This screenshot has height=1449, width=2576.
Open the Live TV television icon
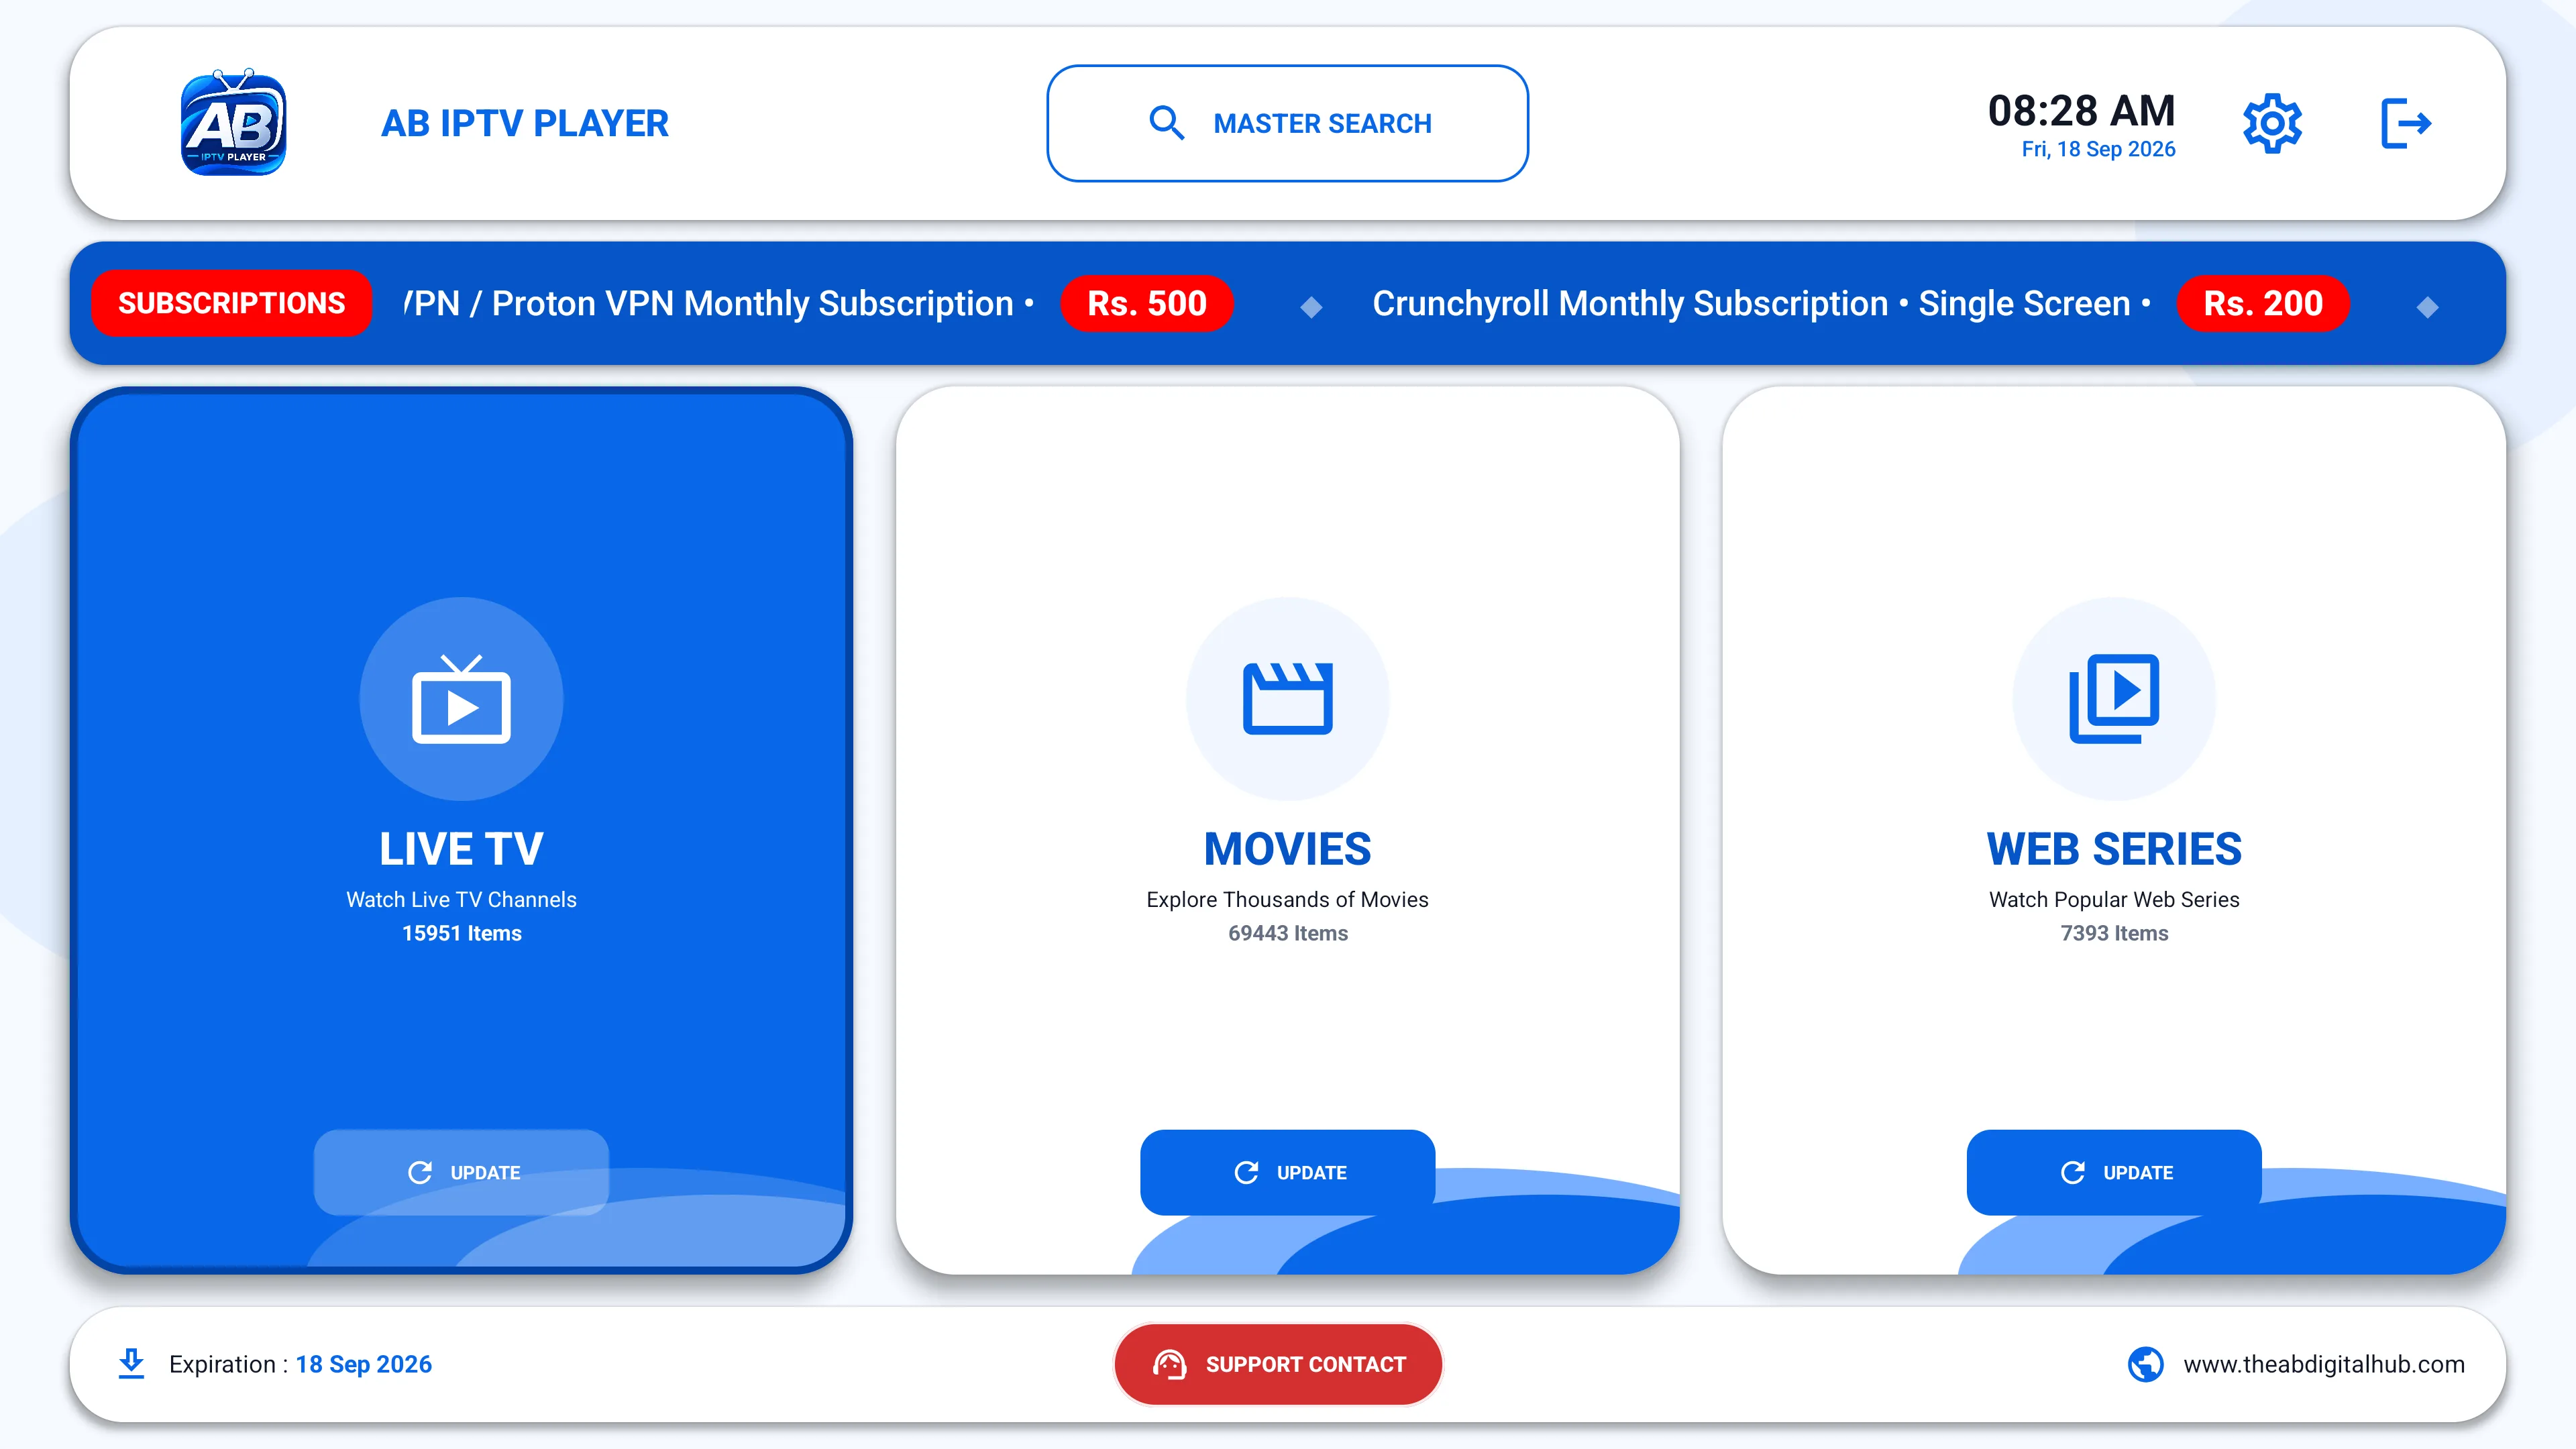[x=461, y=699]
